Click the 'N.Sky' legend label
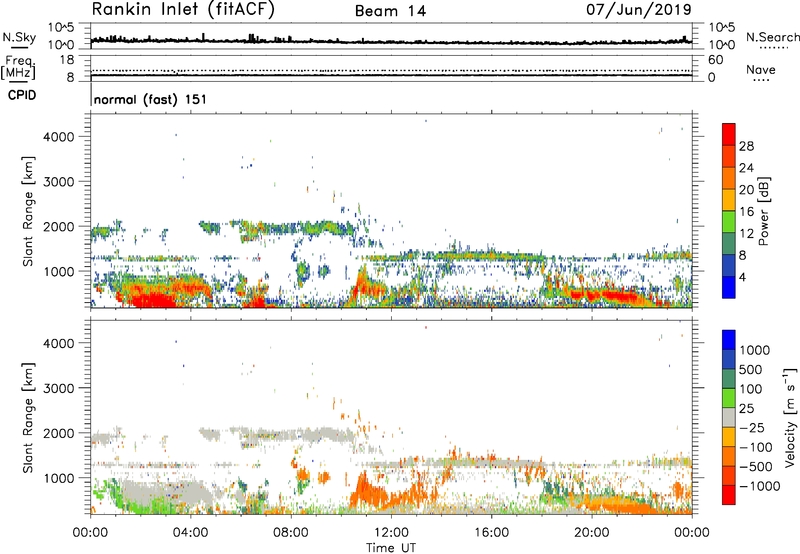The height and width of the screenshot is (554, 800). pyautogui.click(x=19, y=37)
